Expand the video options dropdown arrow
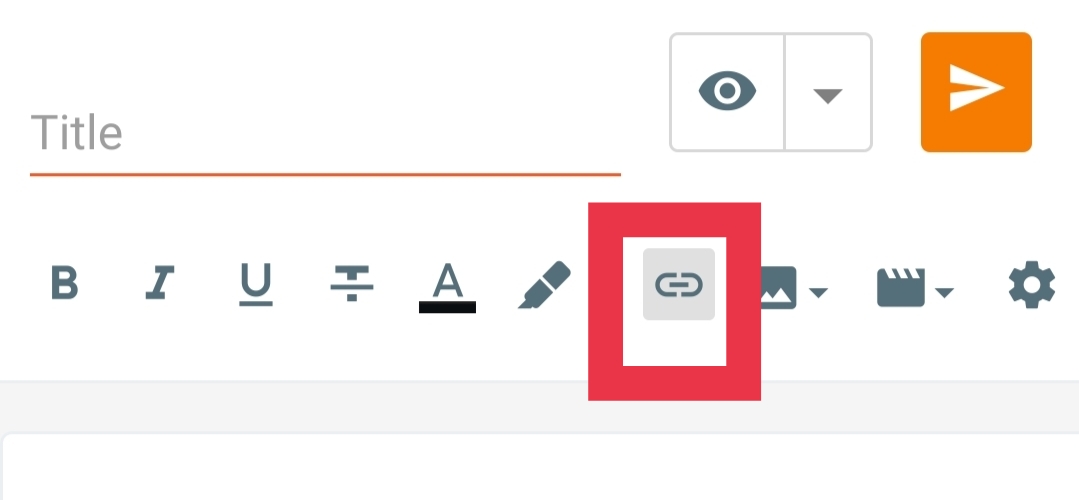 tap(944, 293)
